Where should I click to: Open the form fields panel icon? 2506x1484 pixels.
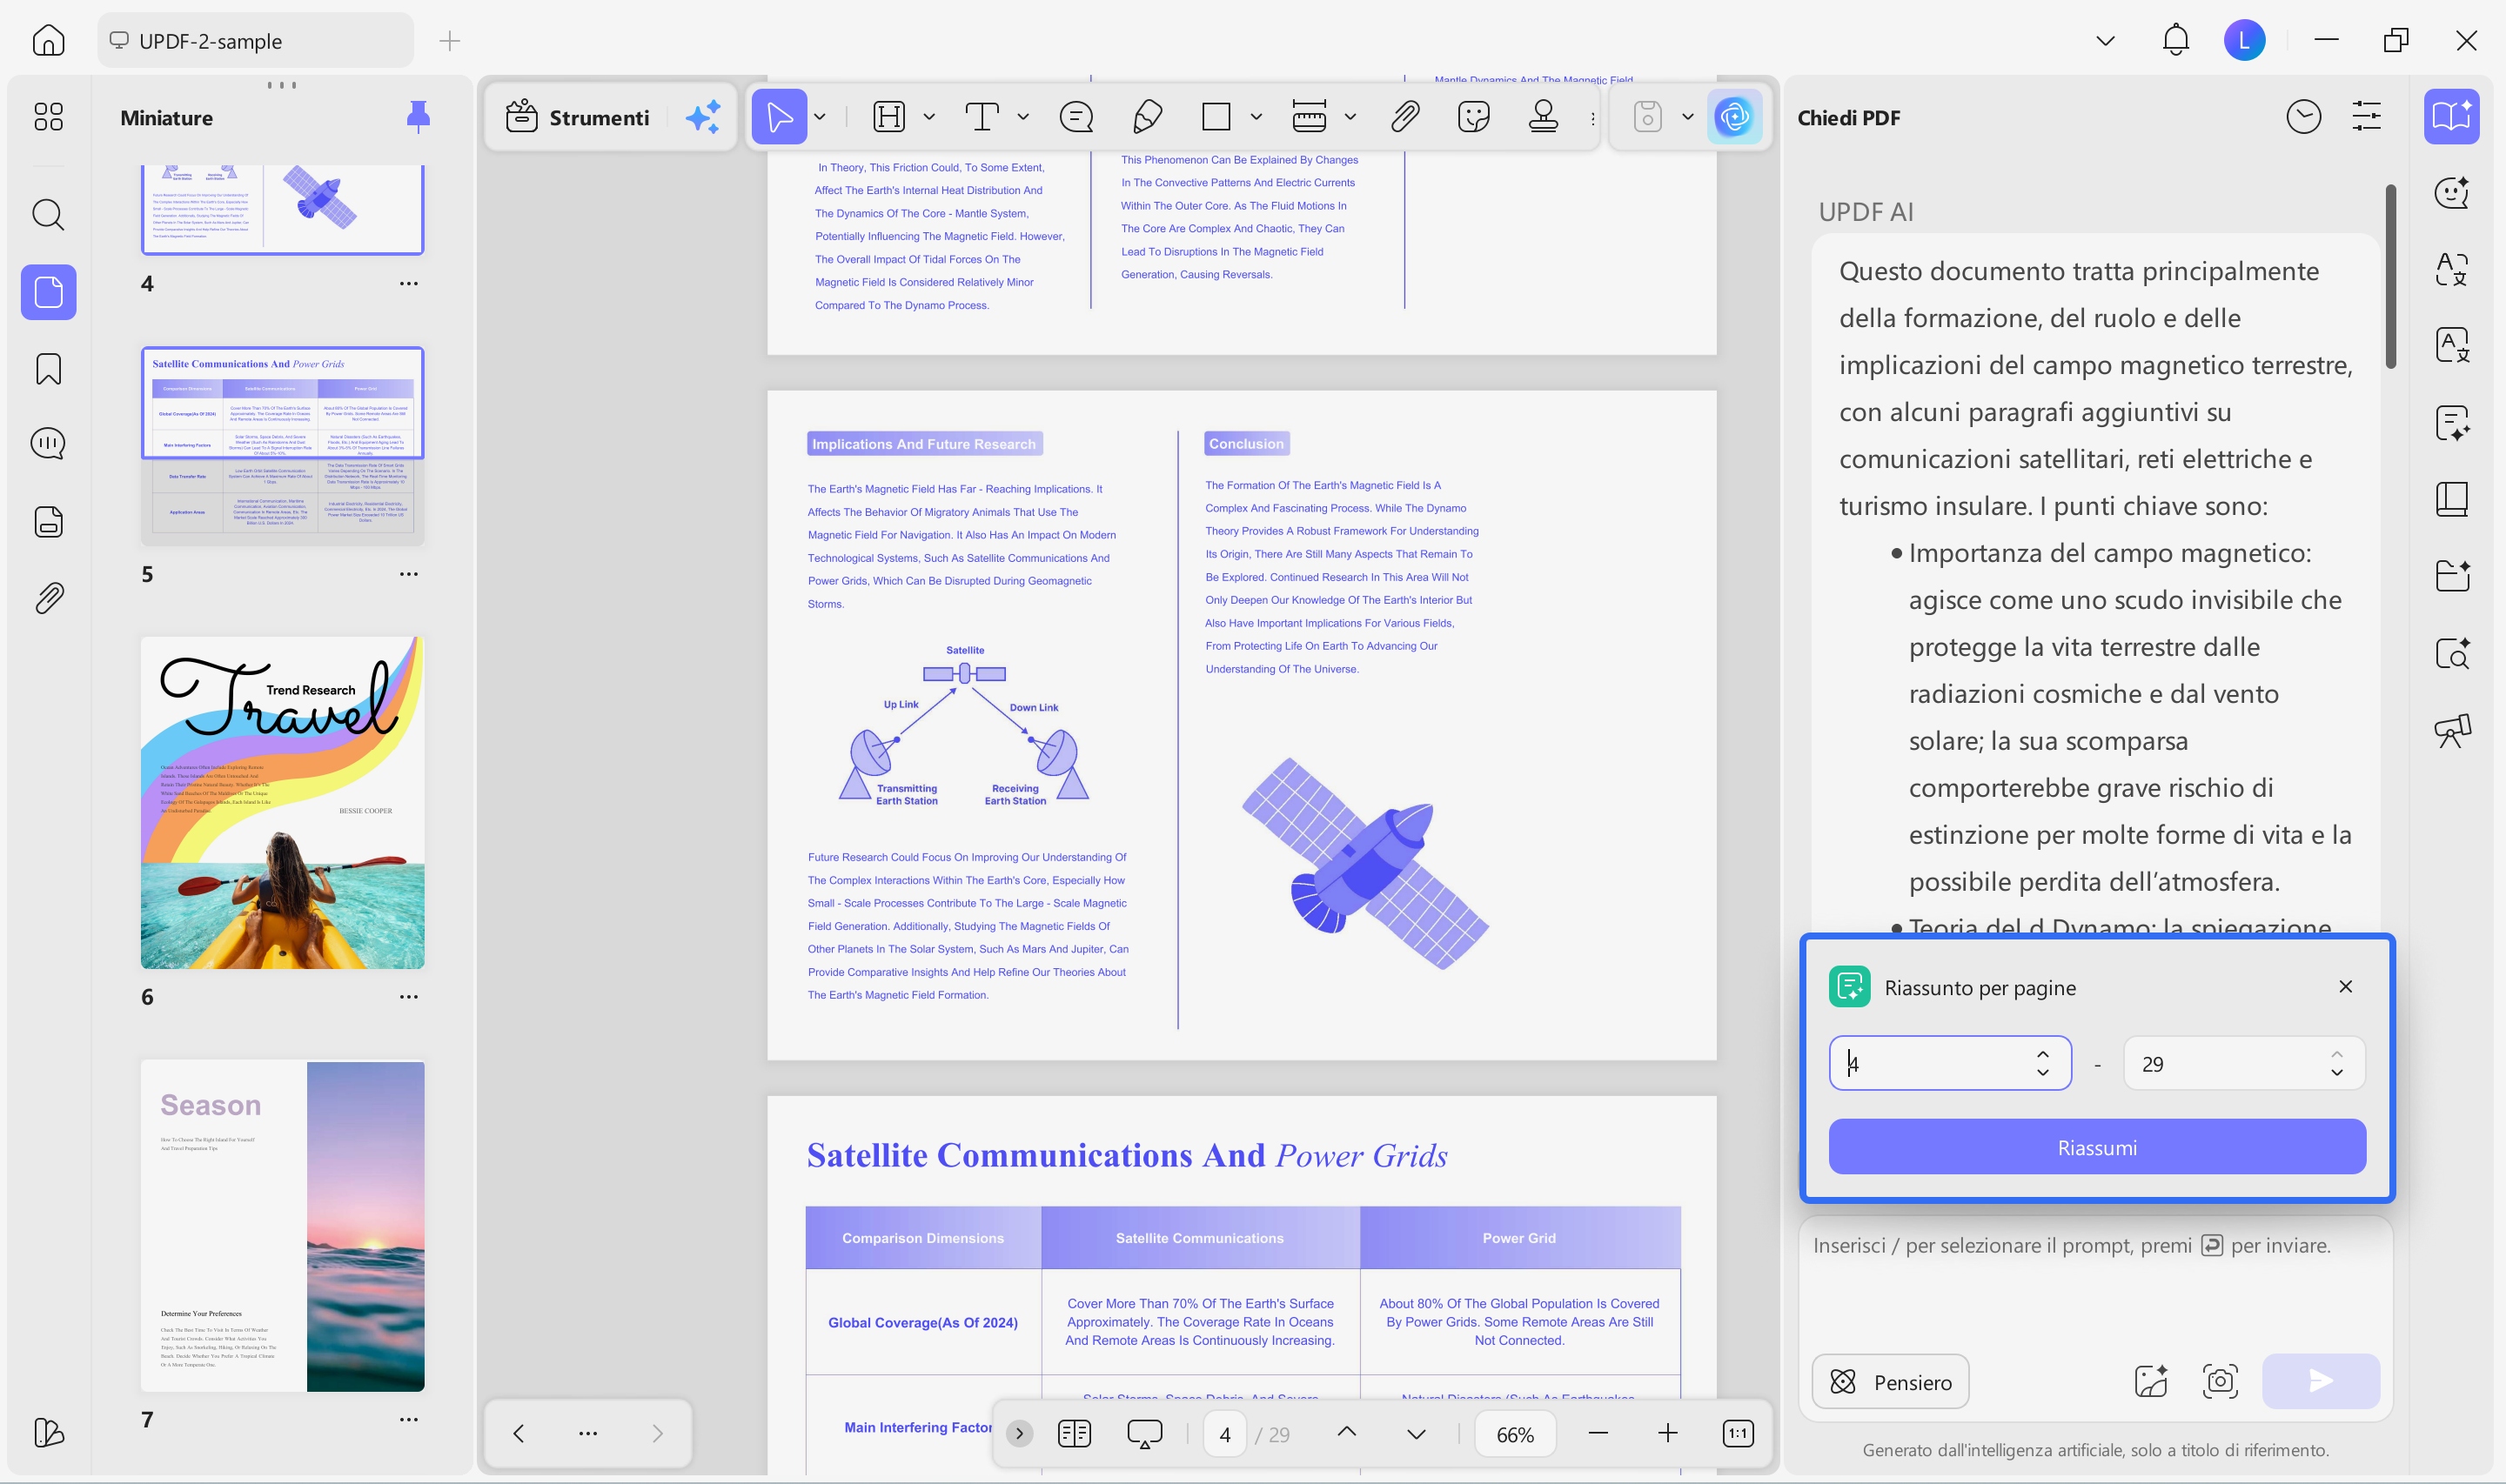pyautogui.click(x=48, y=521)
